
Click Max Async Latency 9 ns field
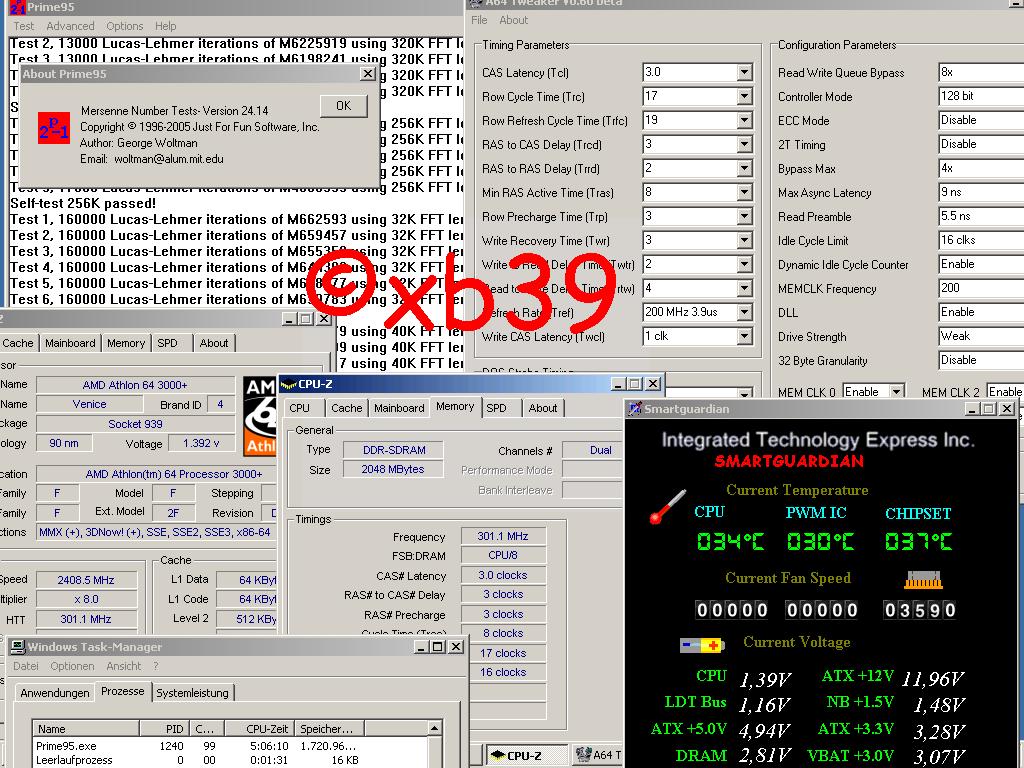click(981, 192)
